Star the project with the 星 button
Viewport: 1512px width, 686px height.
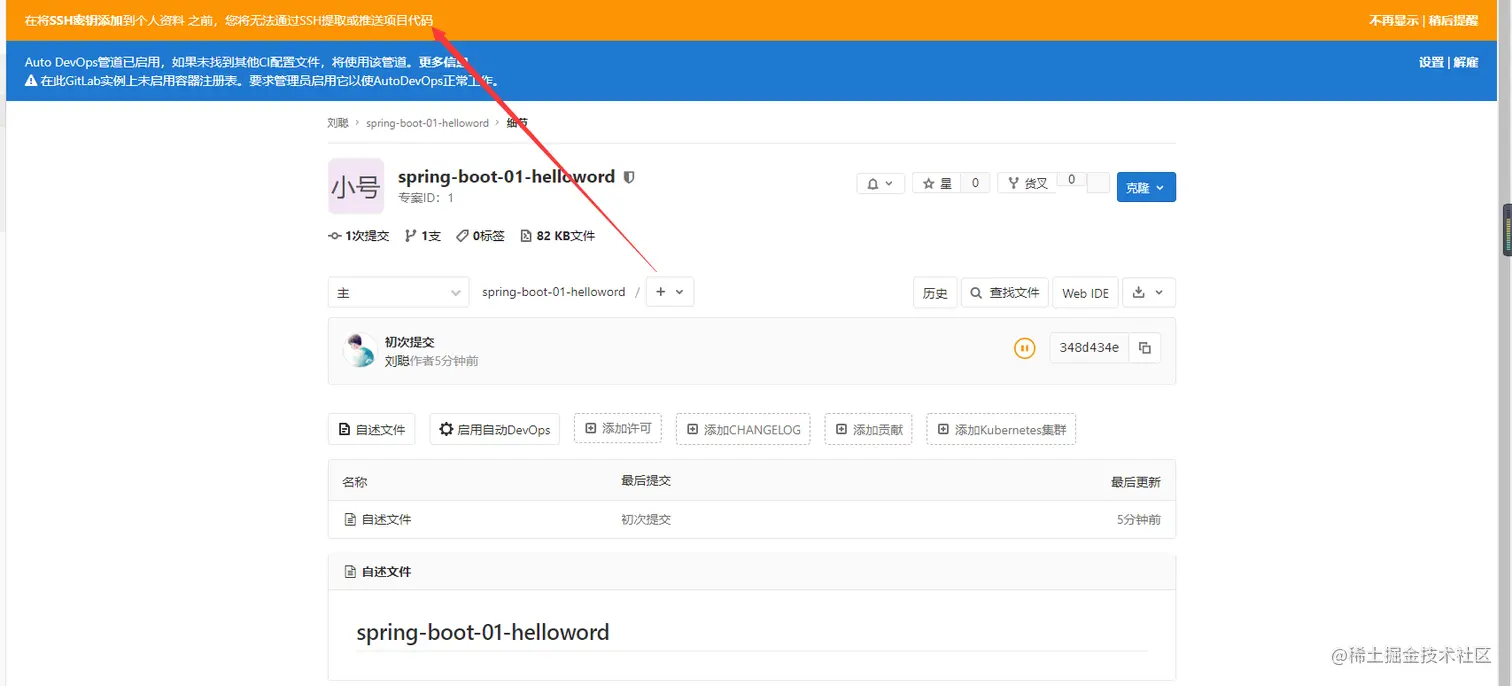pyautogui.click(x=937, y=184)
